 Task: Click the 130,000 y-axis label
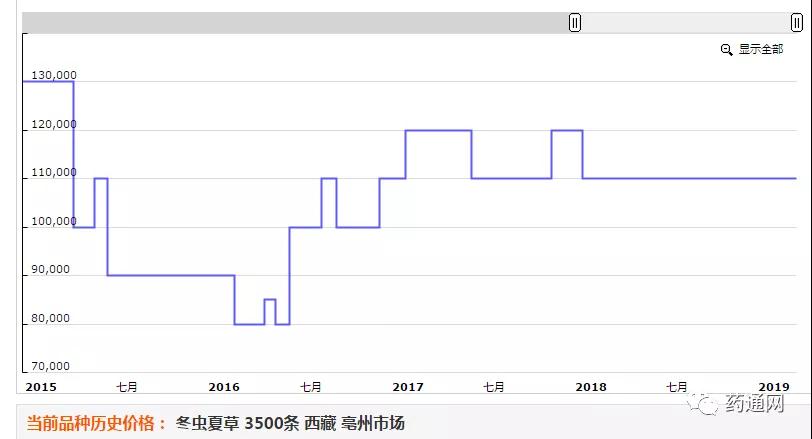[54, 75]
